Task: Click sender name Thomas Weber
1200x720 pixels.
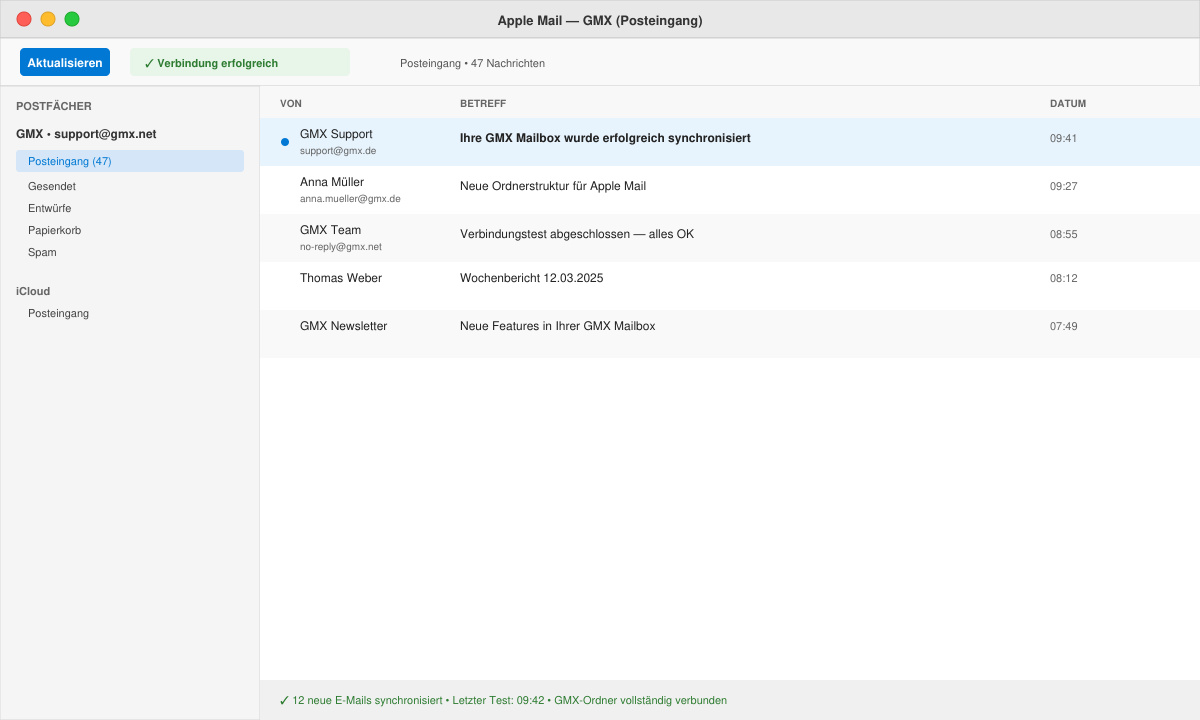Action: [341, 278]
